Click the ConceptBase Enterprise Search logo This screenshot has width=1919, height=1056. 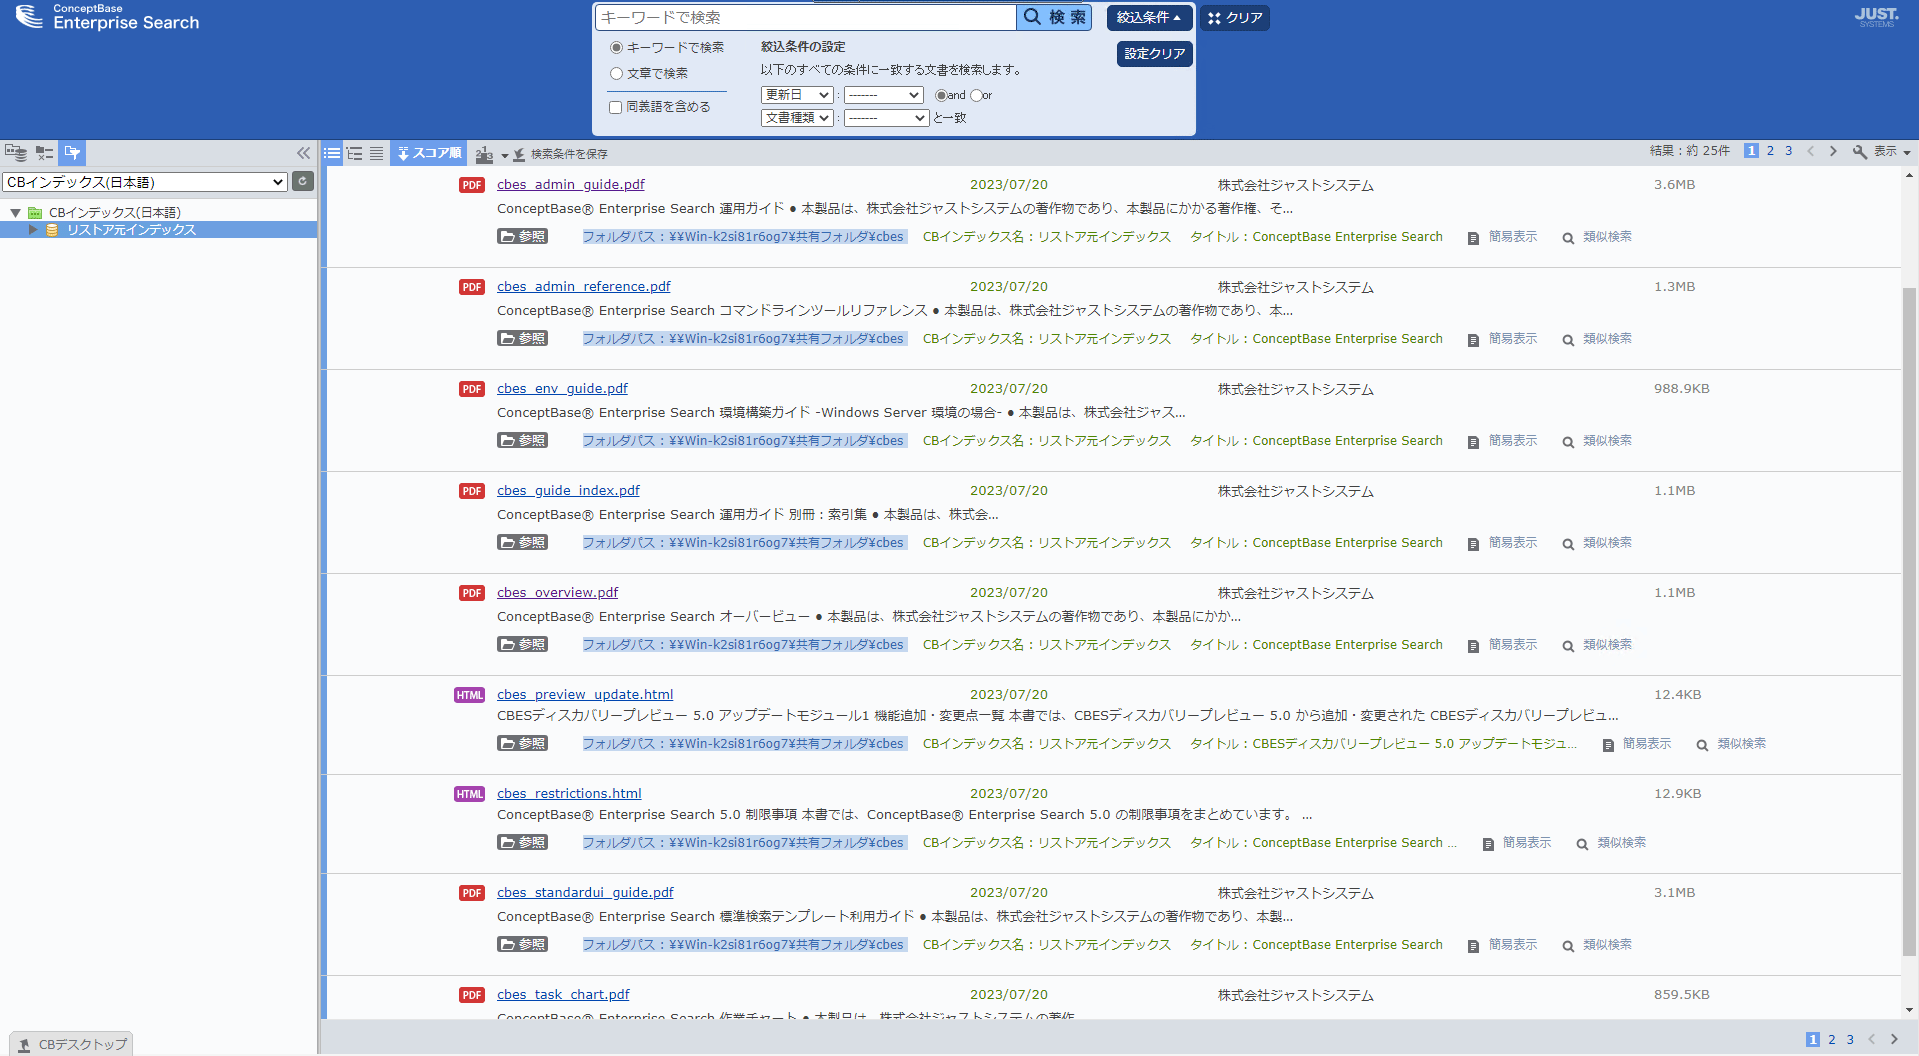point(107,17)
